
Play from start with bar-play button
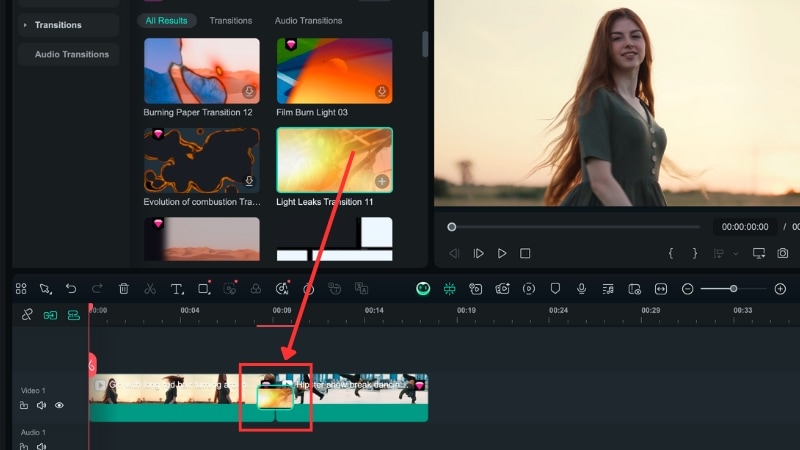tap(478, 254)
